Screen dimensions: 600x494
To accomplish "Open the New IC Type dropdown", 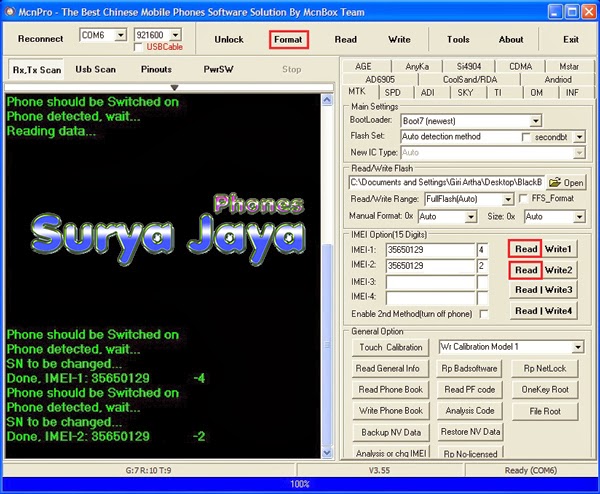I will point(579,153).
